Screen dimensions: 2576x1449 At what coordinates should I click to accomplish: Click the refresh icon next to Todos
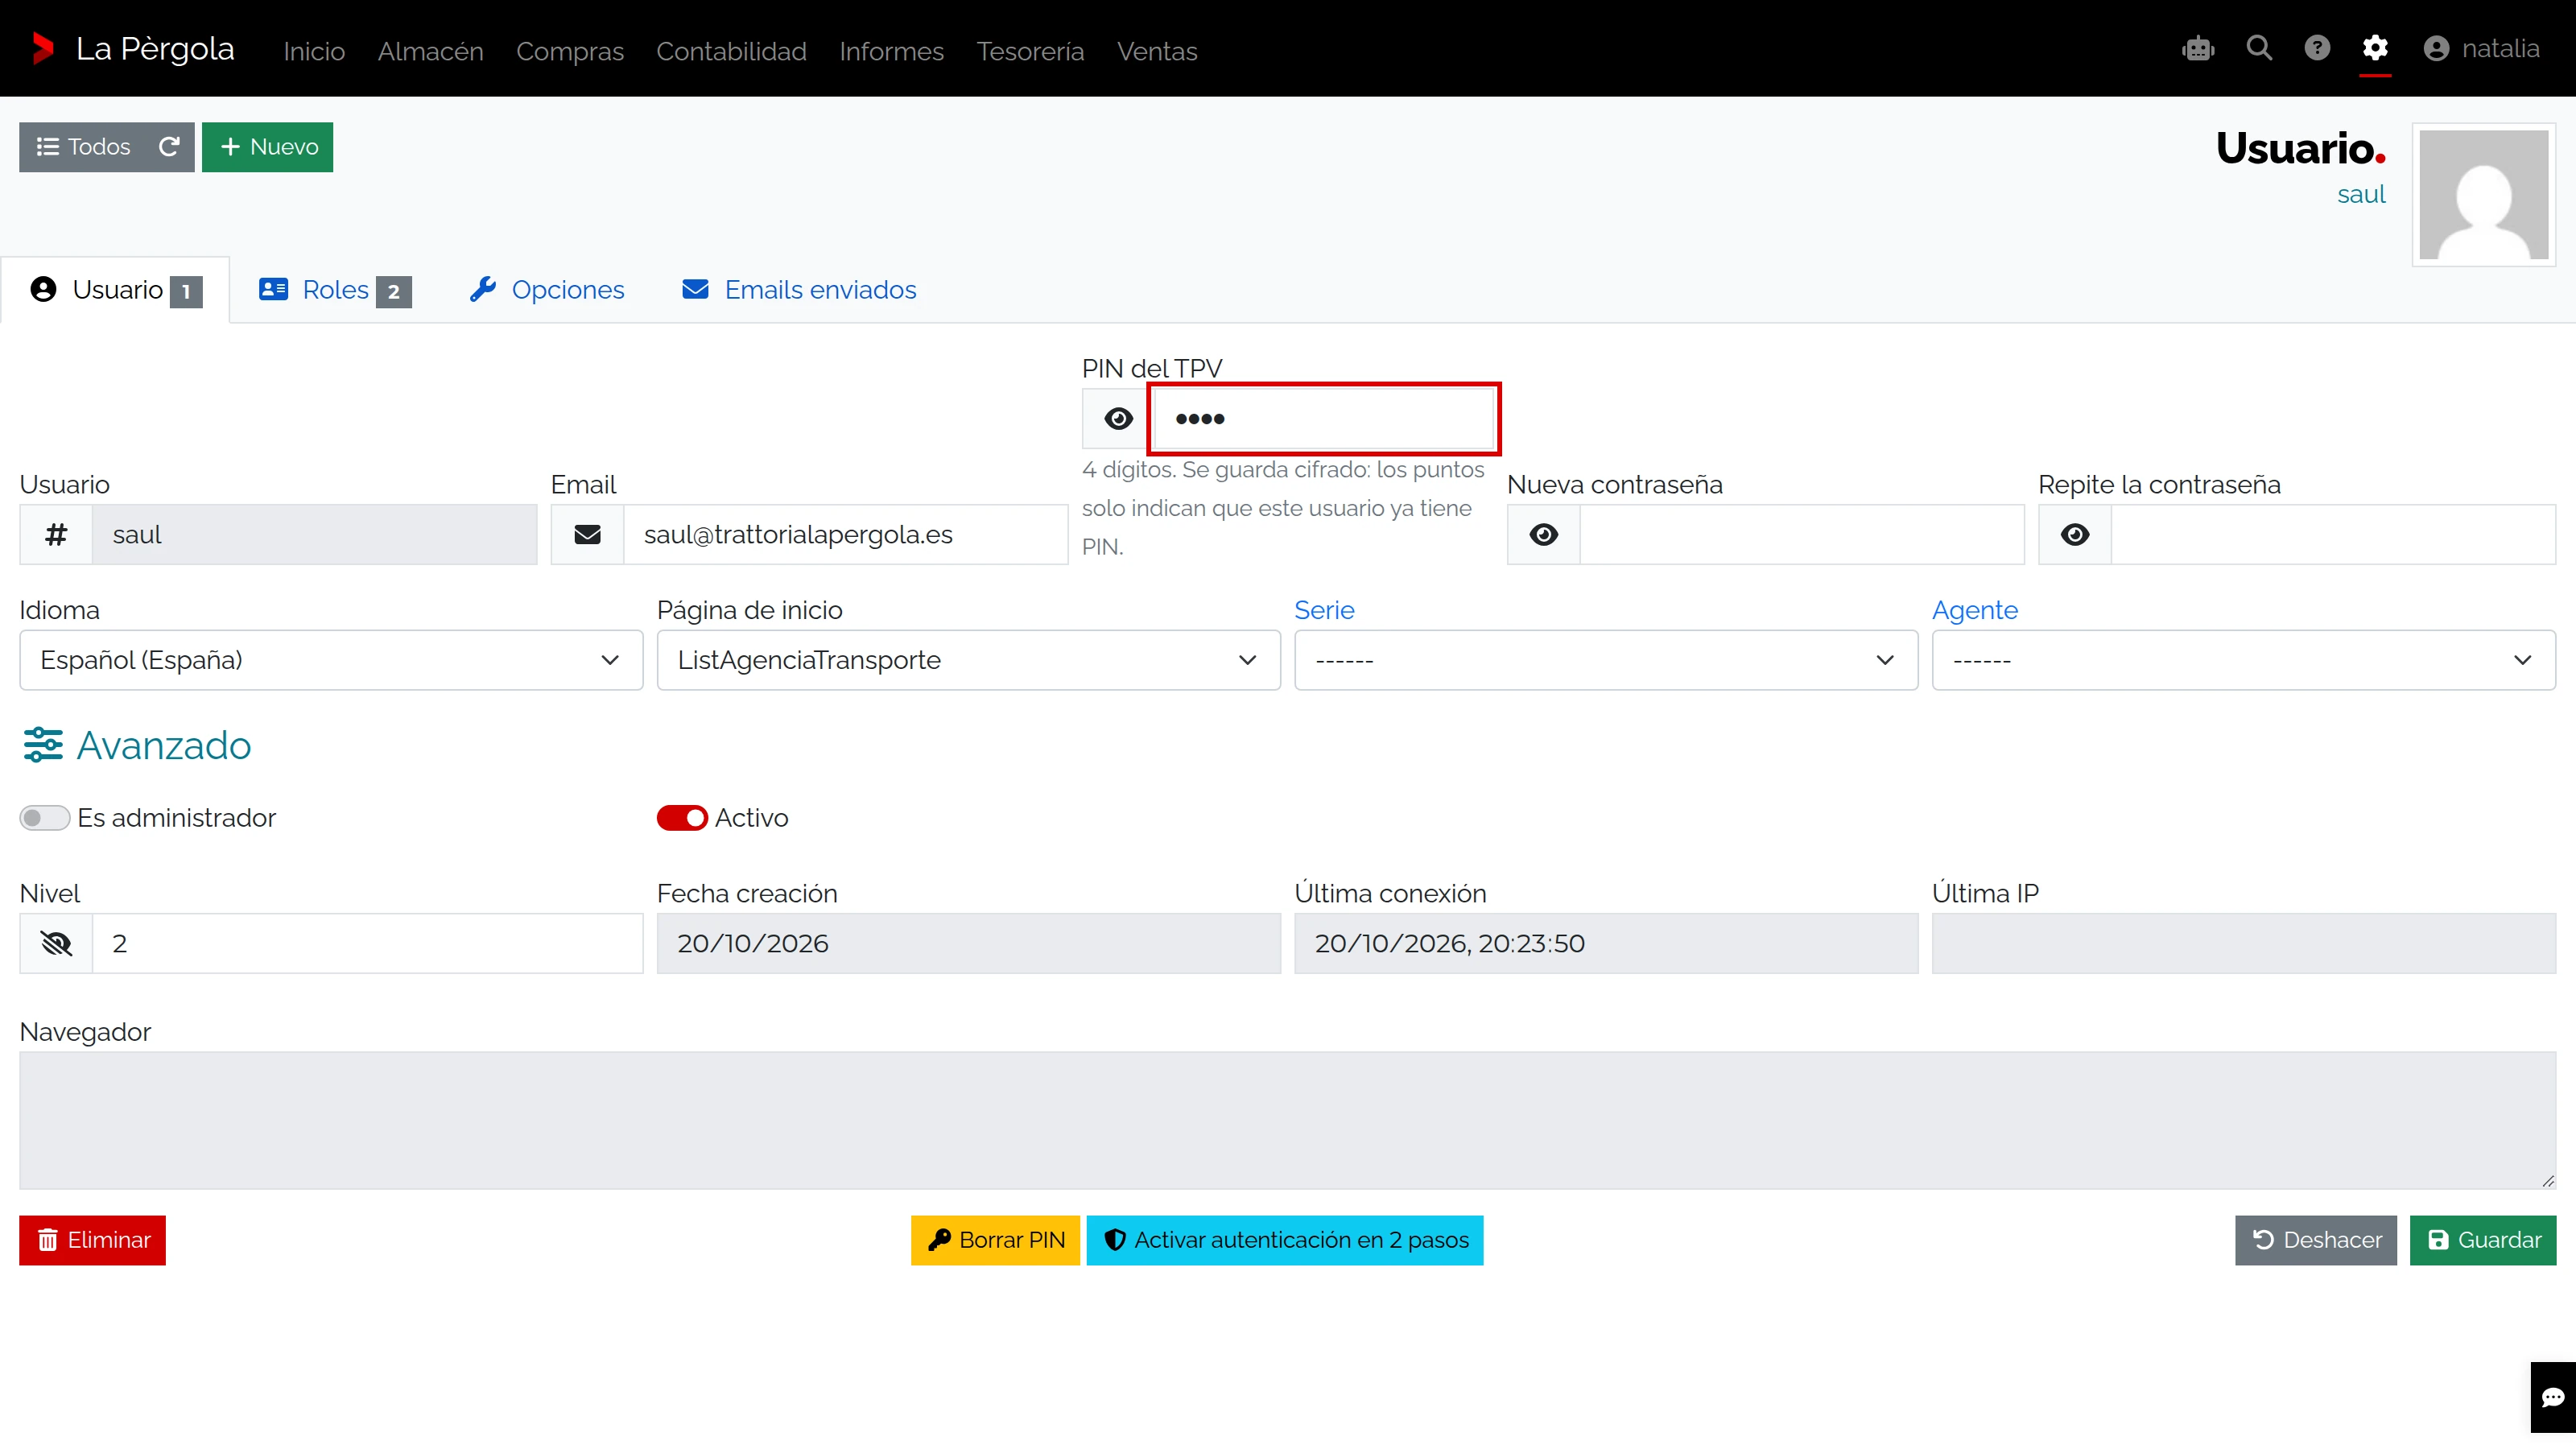(x=169, y=147)
